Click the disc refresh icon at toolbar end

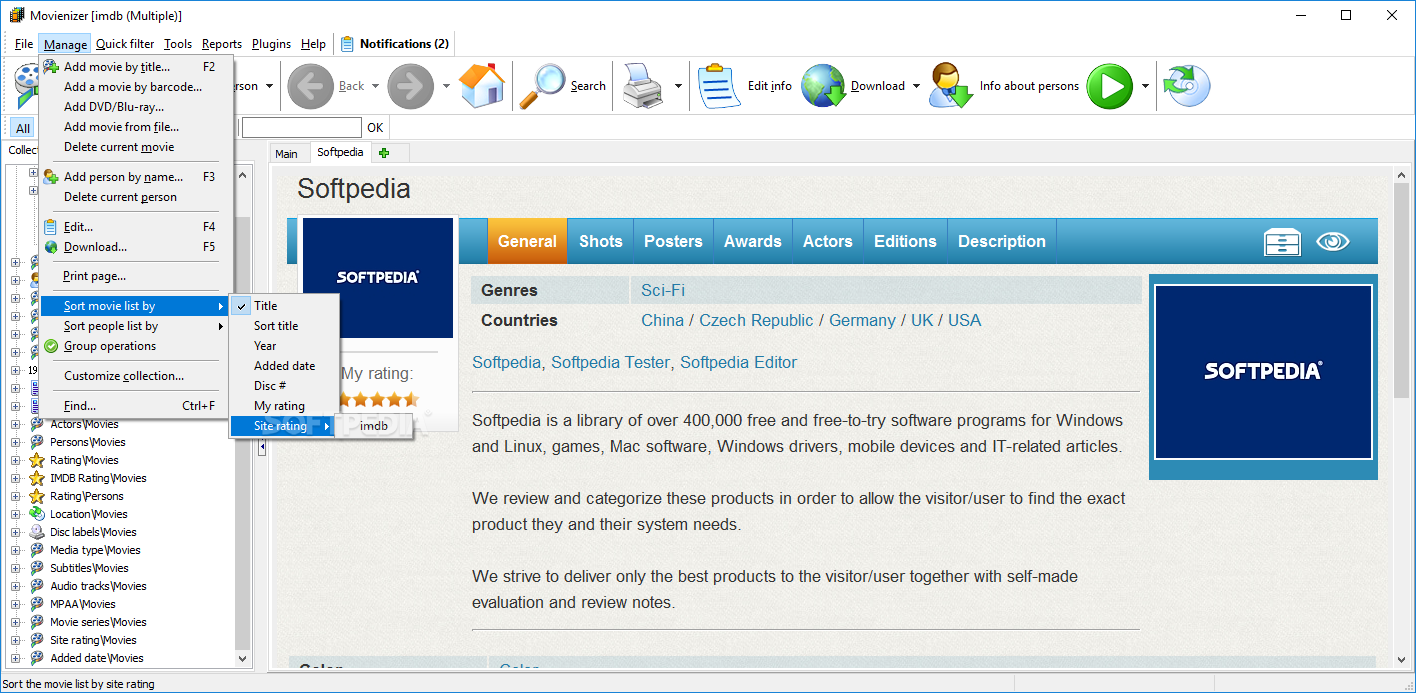1187,86
